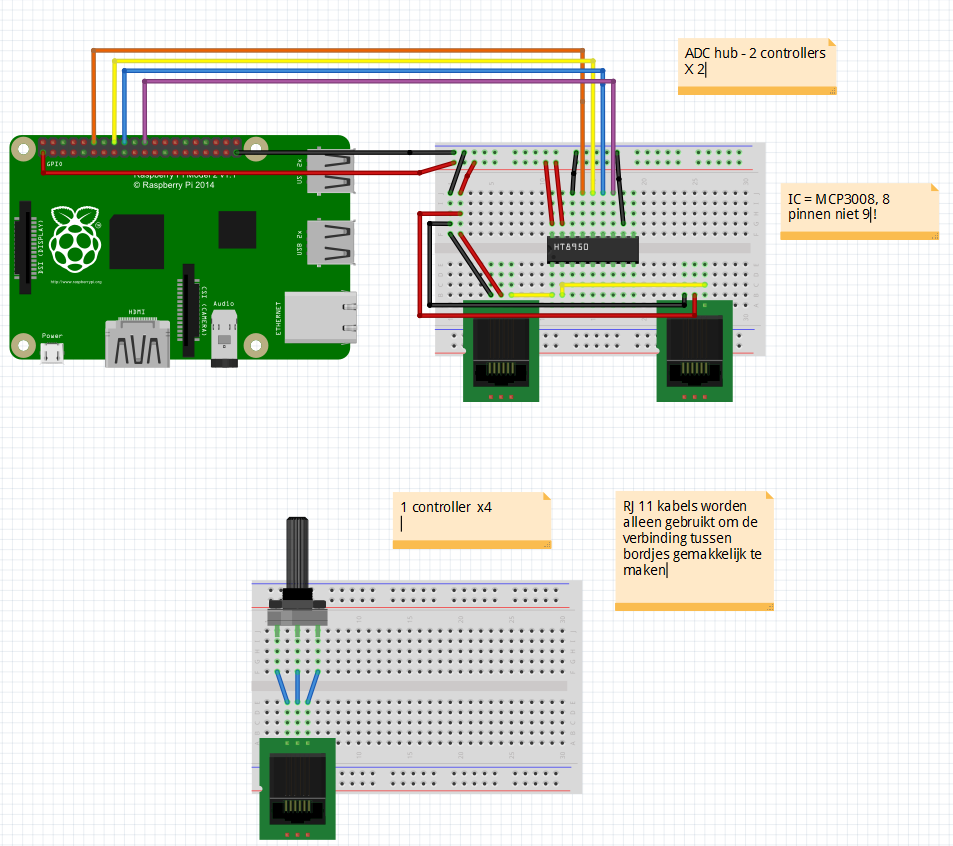This screenshot has width=953, height=846.
Task: Click the GPIO pin header on the Raspberry Pi
Action: pos(140,149)
